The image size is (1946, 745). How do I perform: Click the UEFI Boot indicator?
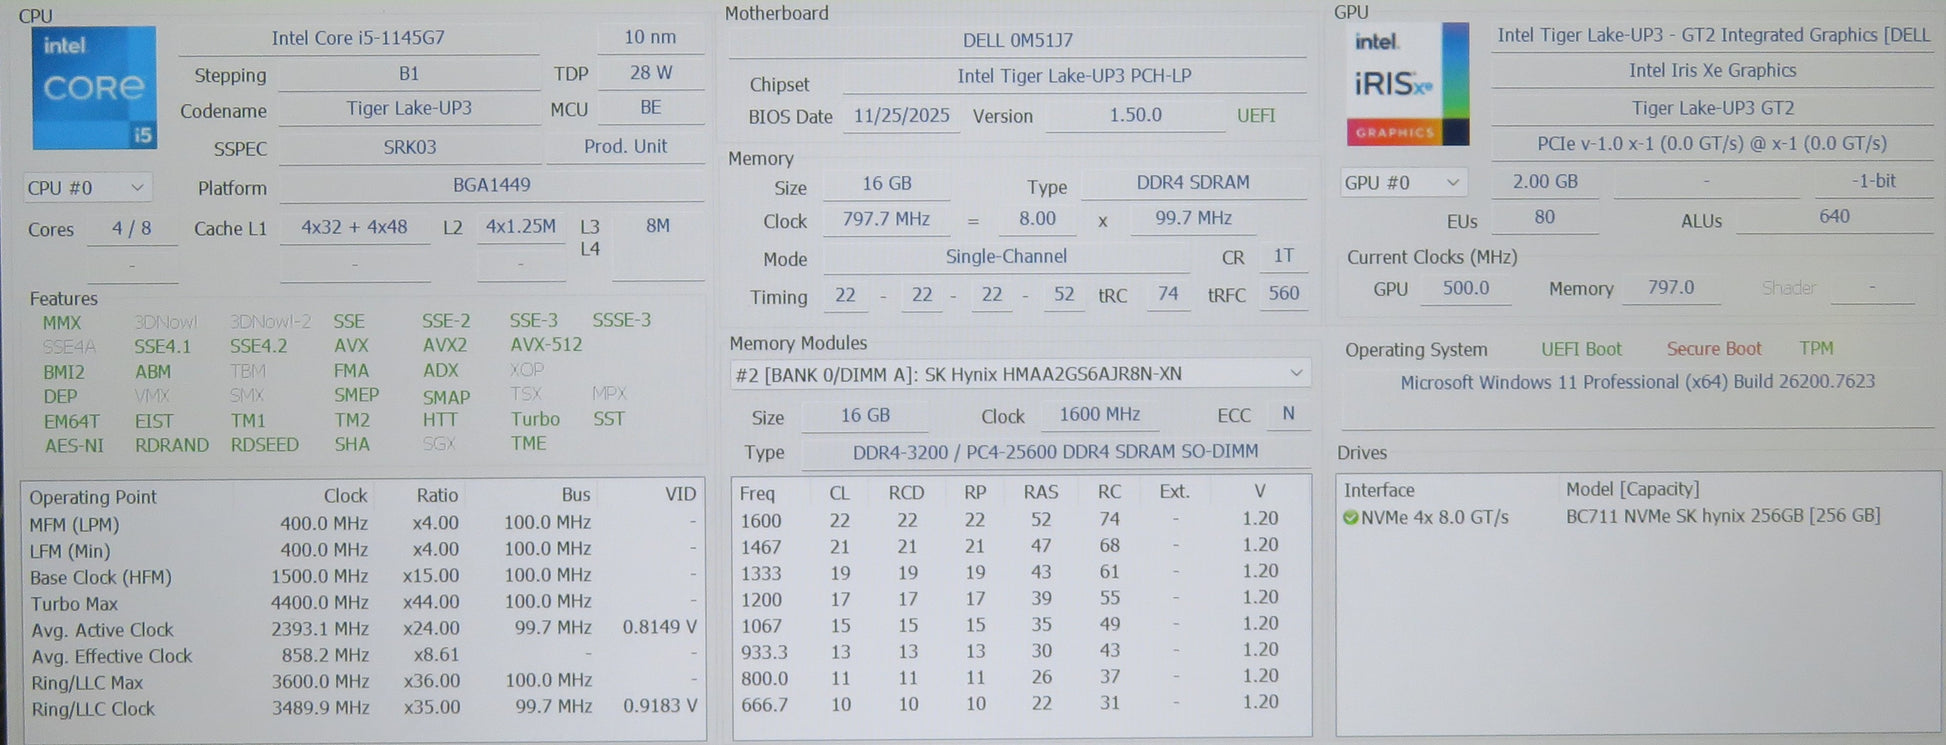[1580, 349]
